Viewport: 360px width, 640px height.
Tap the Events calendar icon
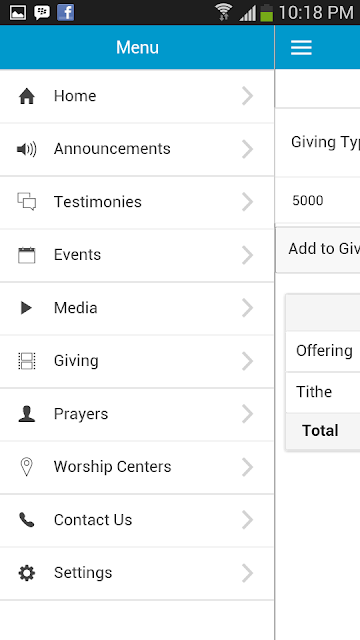coord(27,255)
